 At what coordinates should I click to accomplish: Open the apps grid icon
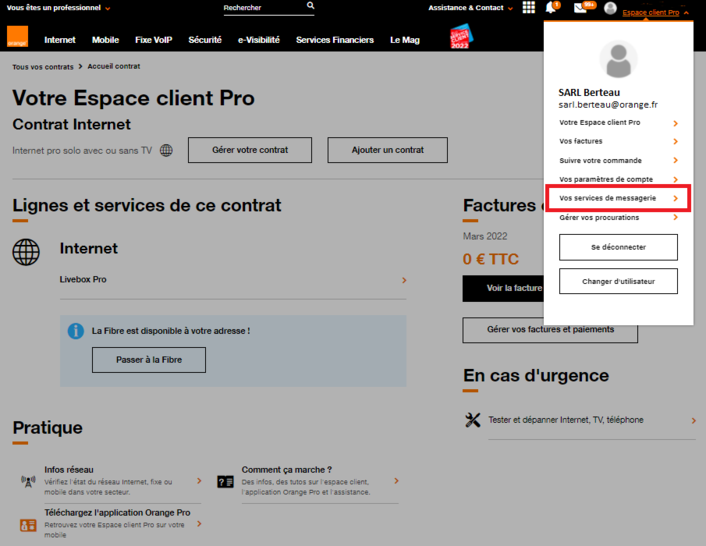(x=529, y=8)
